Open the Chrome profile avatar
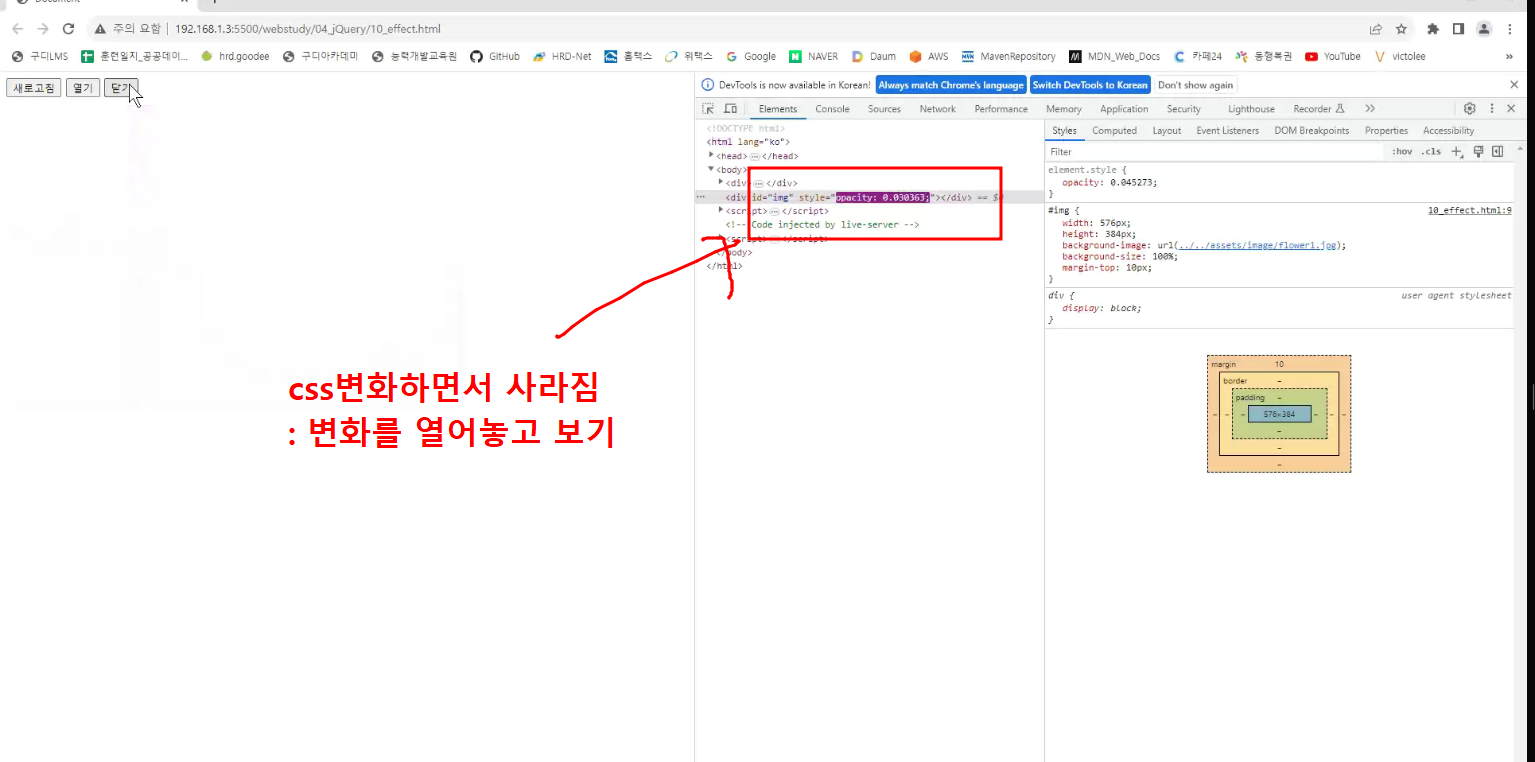 (x=1484, y=29)
